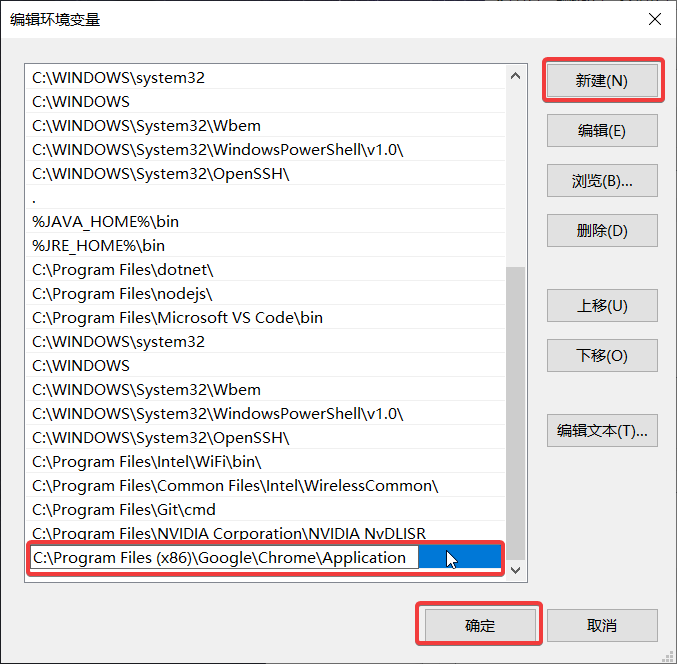Select the Intel\WiFi\bin\ entry
The height and width of the screenshot is (664, 677).
(266, 462)
